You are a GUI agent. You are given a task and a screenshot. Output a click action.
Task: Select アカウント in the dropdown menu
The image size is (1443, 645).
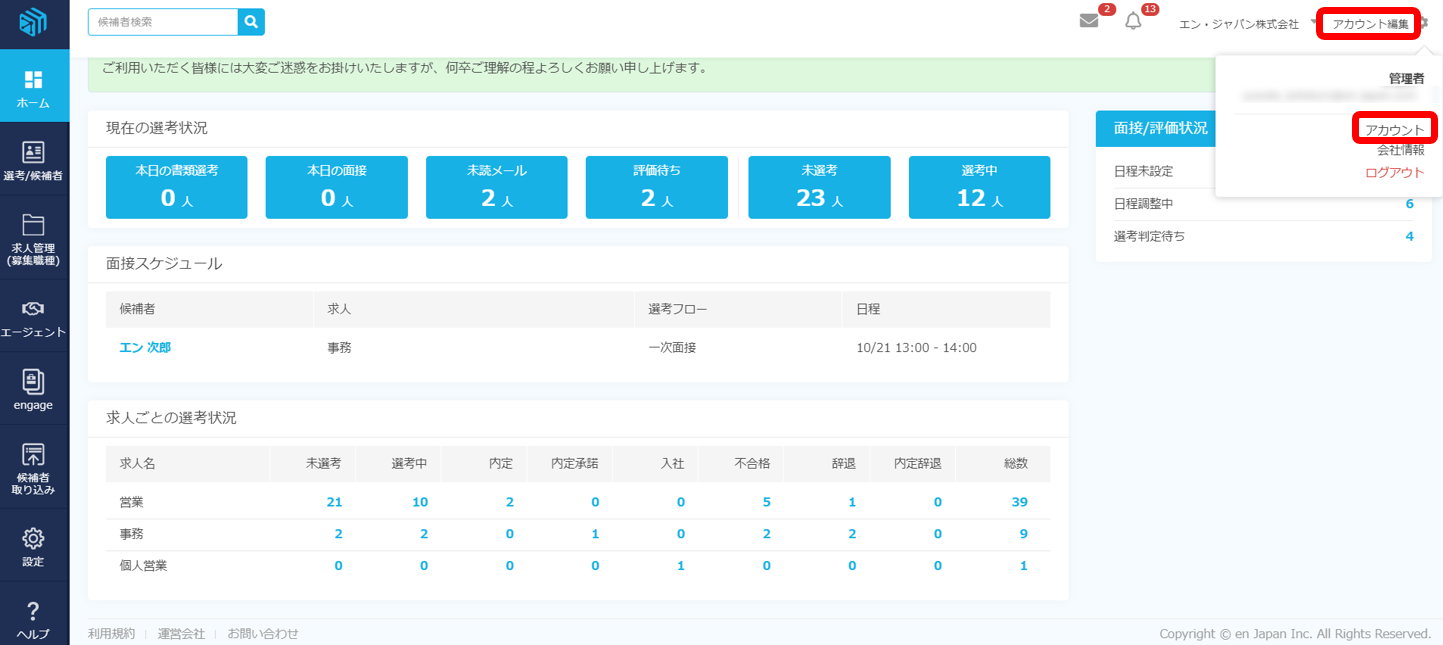tap(1394, 130)
